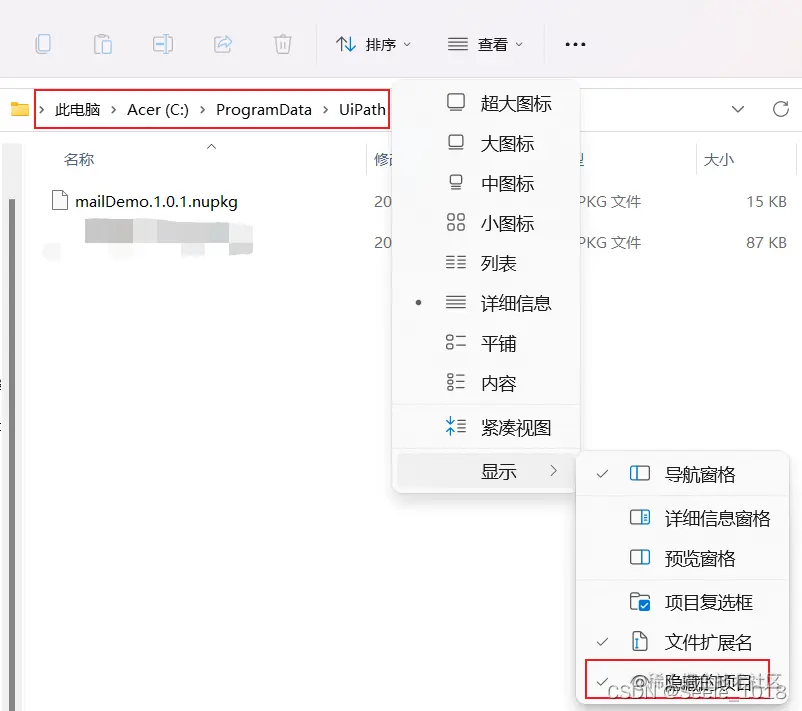
Task: Navigate to 此电脑 via the breadcrumb
Action: pos(76,109)
